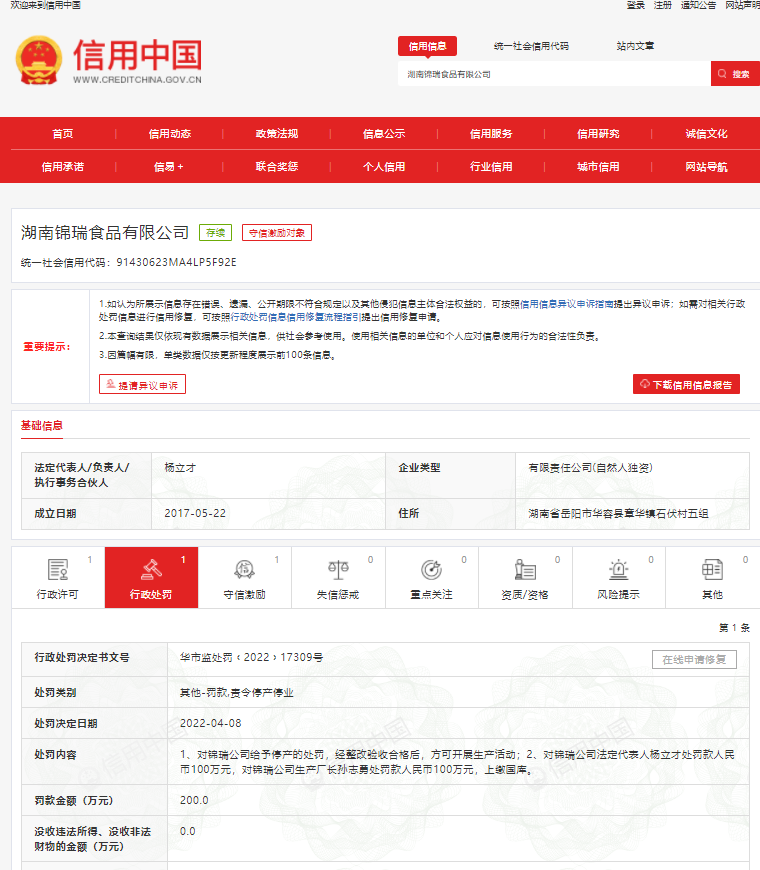Open the 个人信用 menu item
The width and height of the screenshot is (760, 870).
[384, 166]
